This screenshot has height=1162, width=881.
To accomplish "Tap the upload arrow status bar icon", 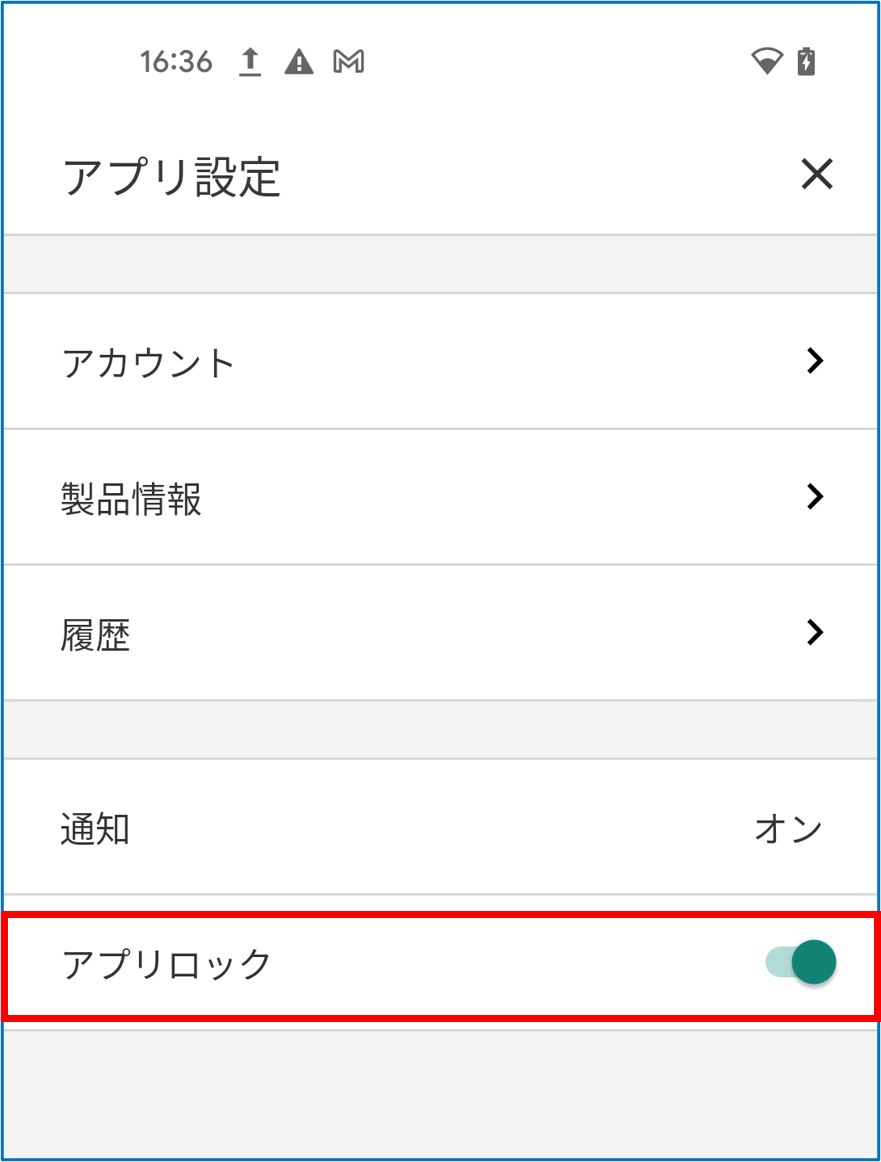I will pos(250,63).
